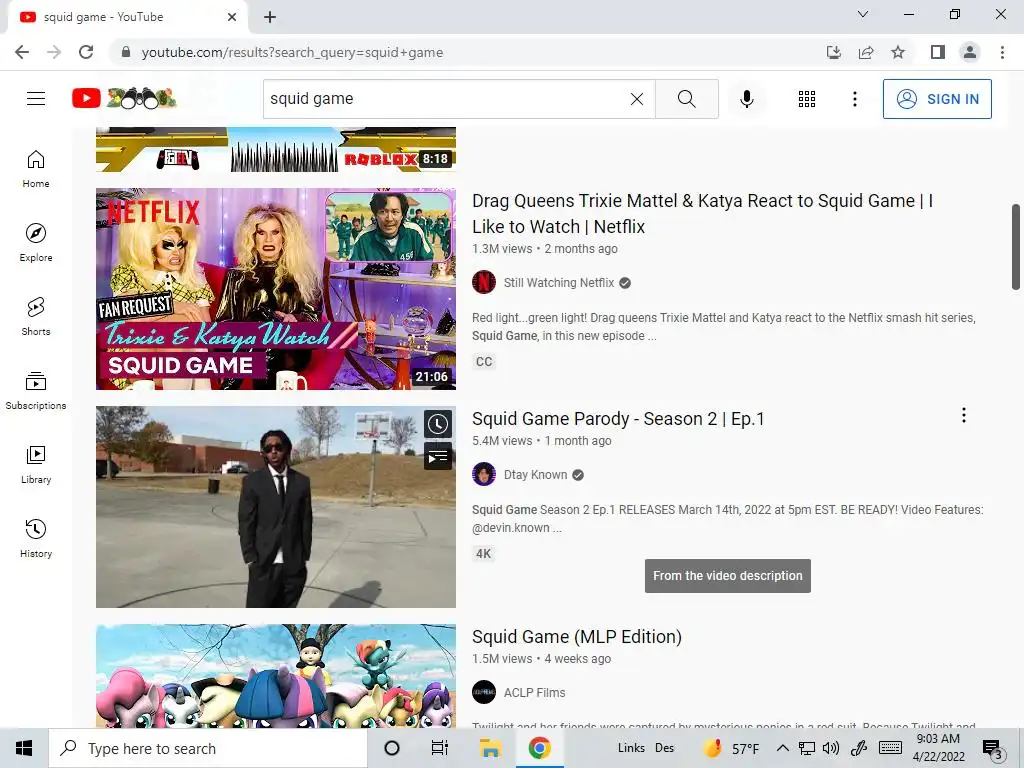Play the Squid Game Parody thumbnail

pyautogui.click(x=276, y=507)
